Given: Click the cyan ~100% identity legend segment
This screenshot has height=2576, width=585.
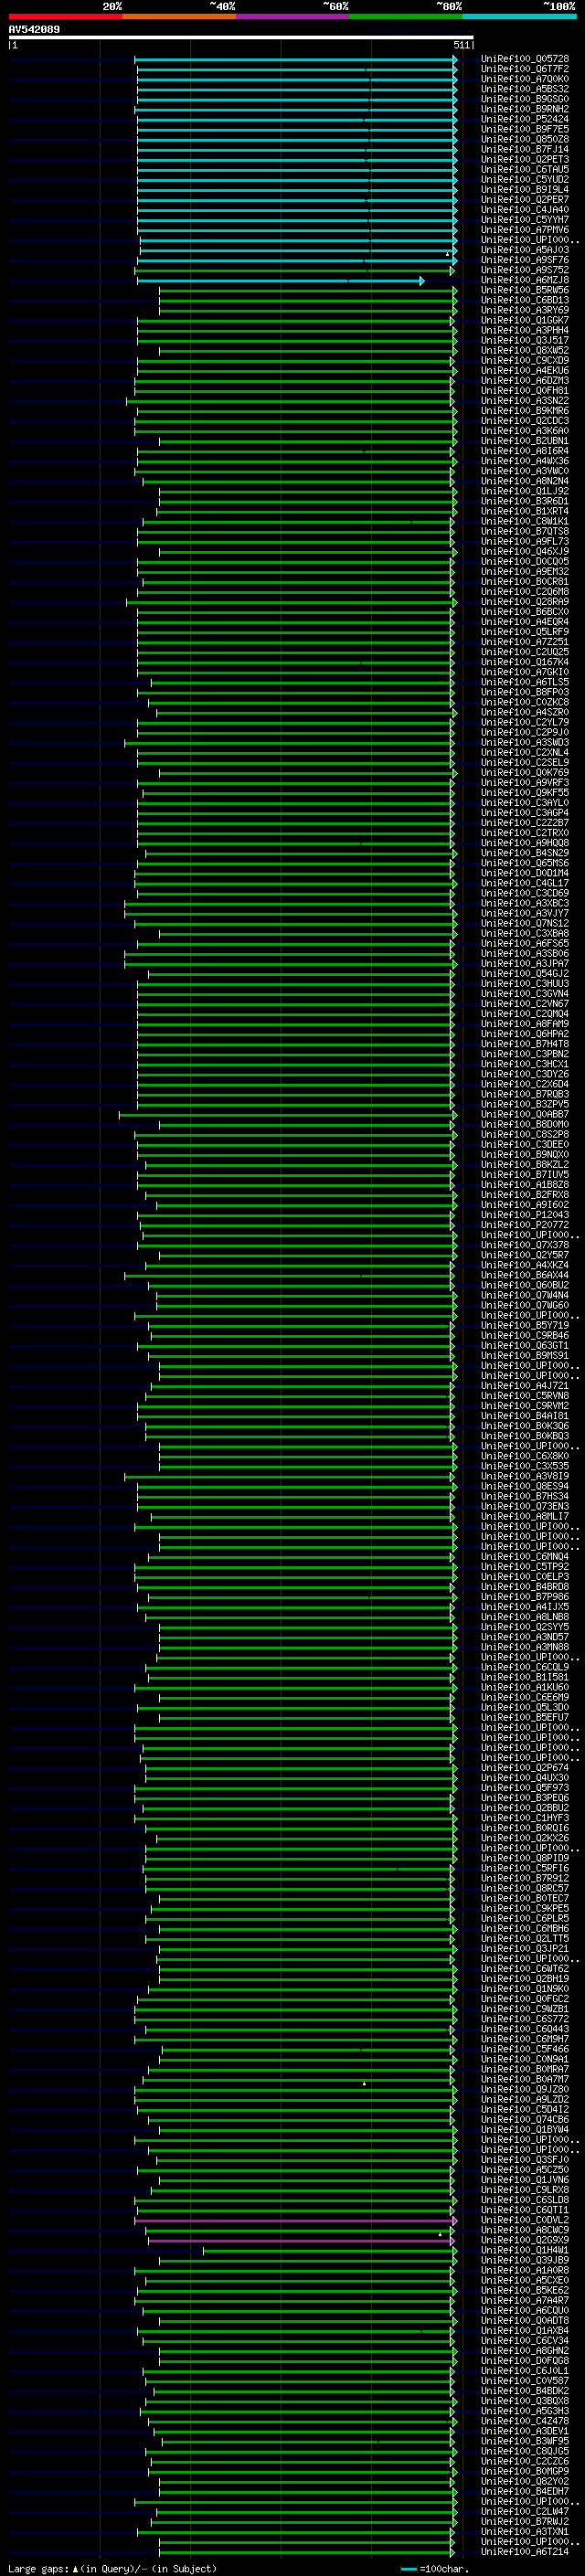Looking at the screenshot, I should point(519,16).
